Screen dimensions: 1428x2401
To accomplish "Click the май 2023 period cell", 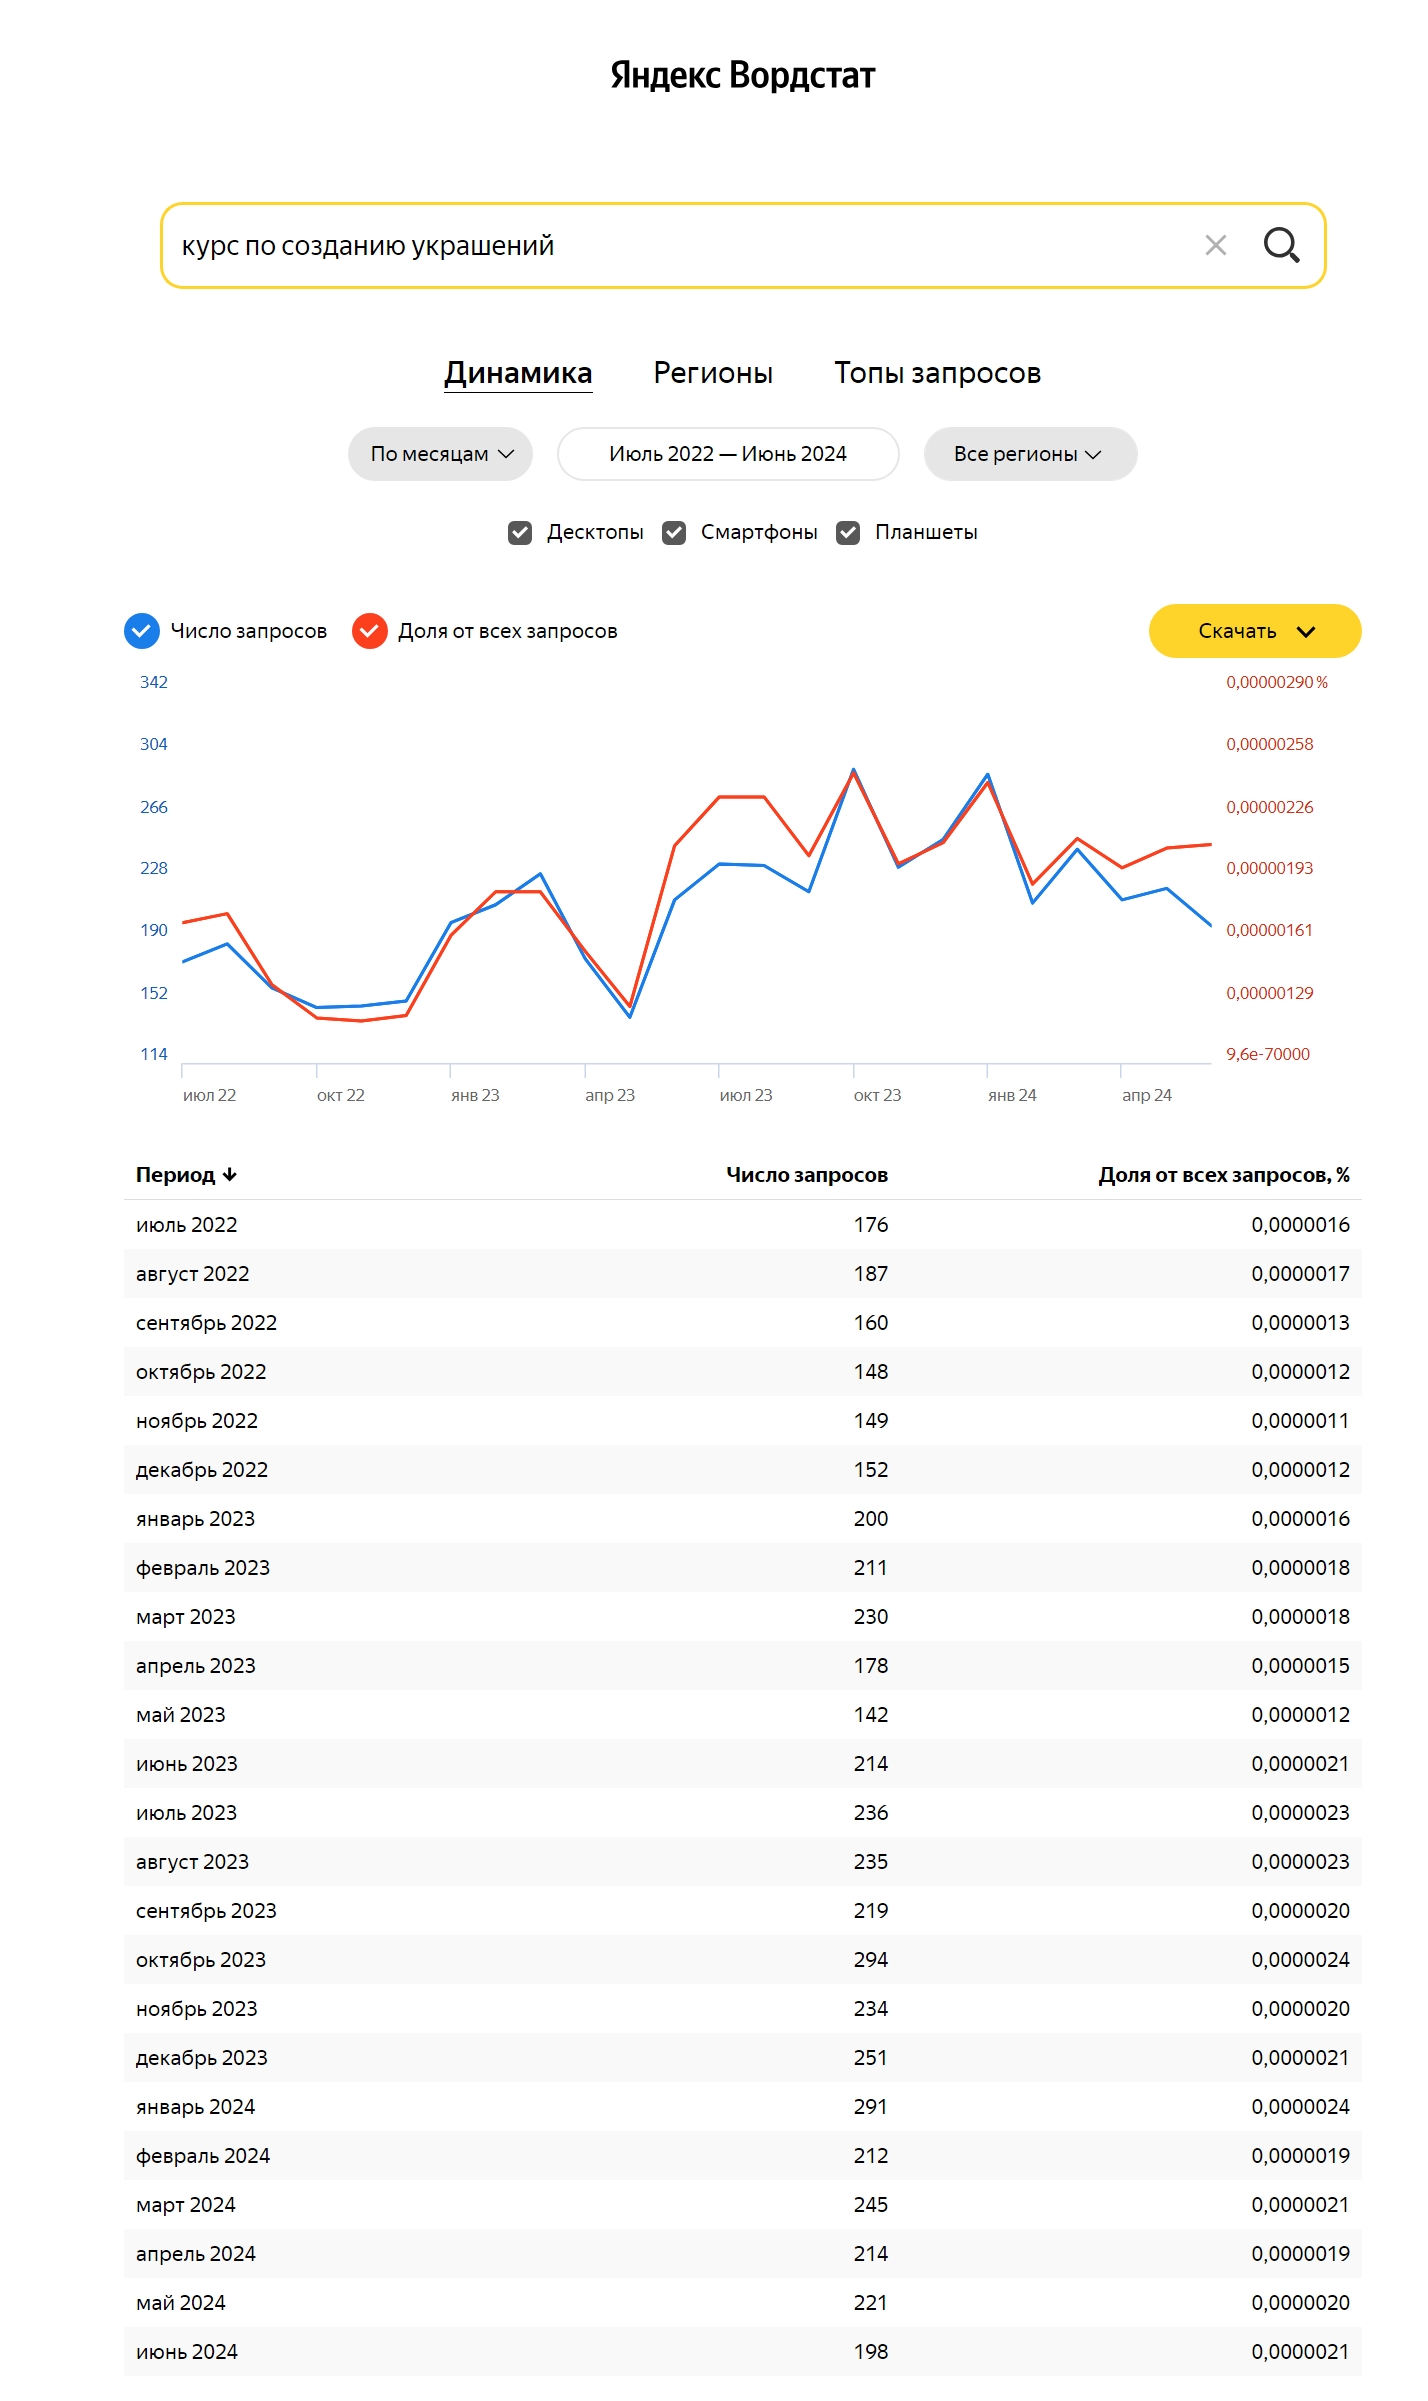I will pyautogui.click(x=181, y=1715).
